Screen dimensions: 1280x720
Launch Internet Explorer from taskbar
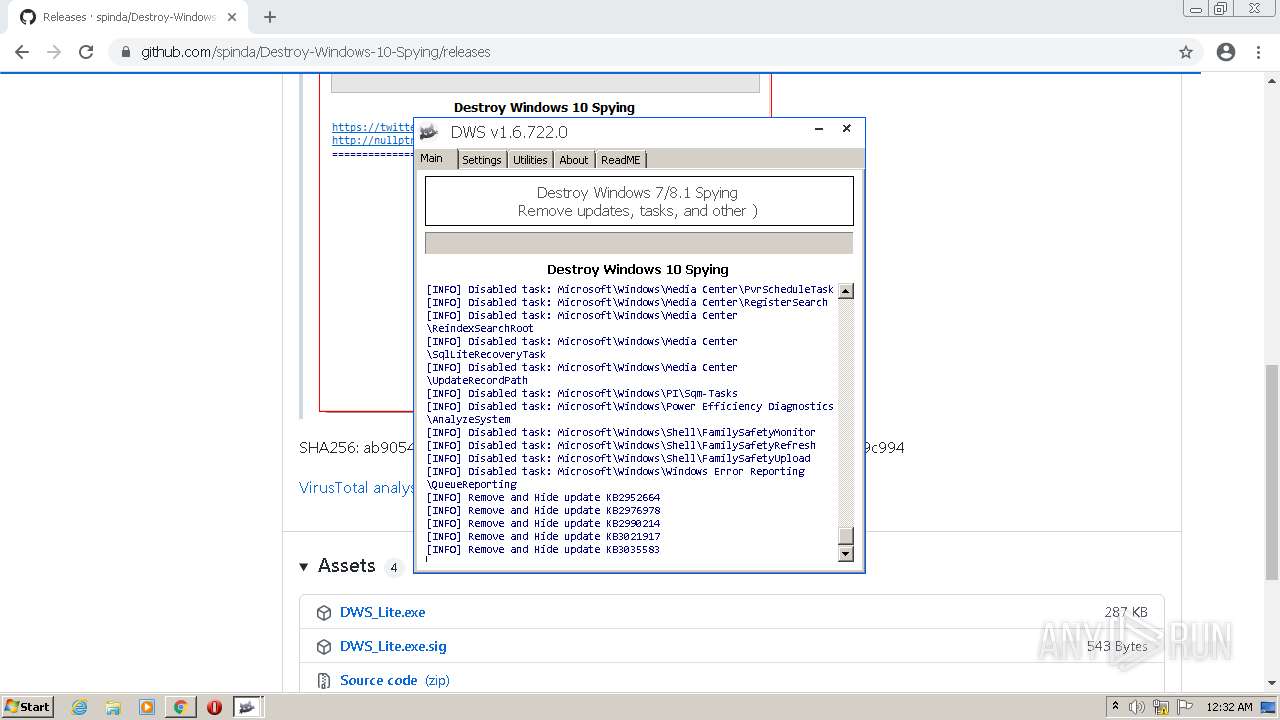(x=79, y=707)
